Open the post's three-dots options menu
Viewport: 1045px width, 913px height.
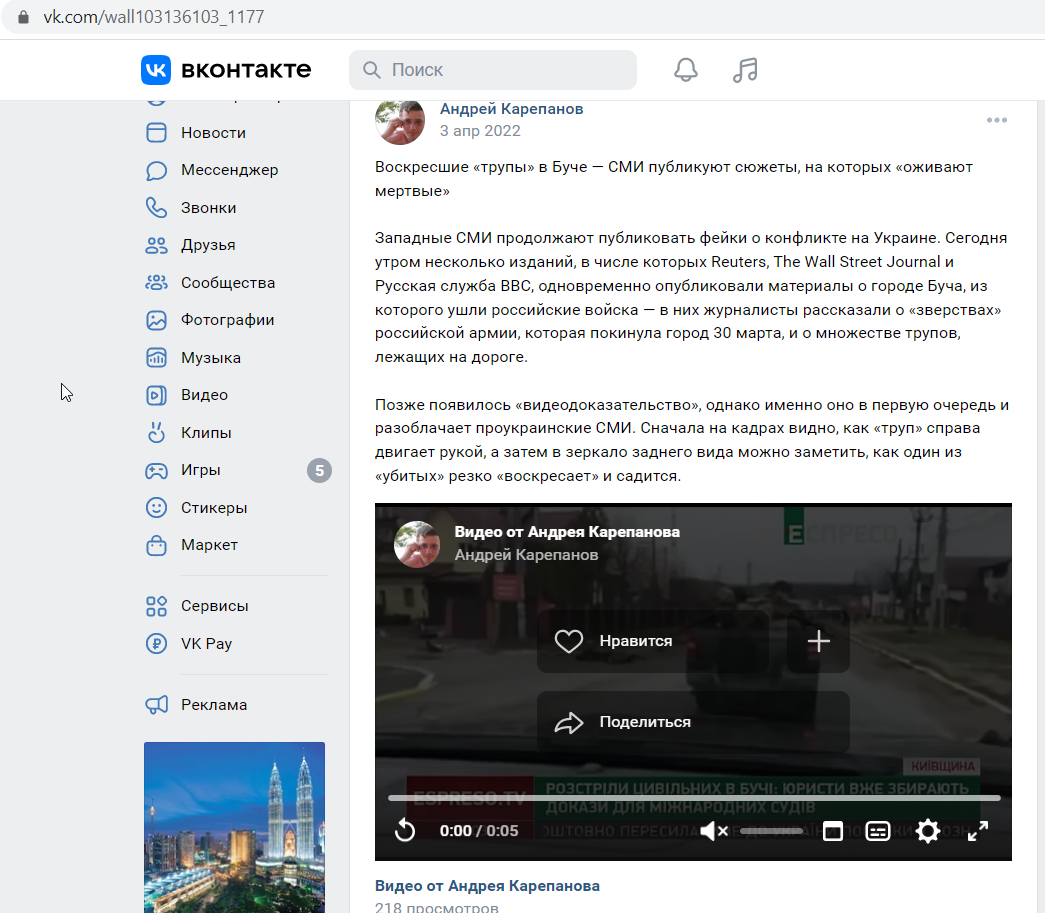(997, 120)
